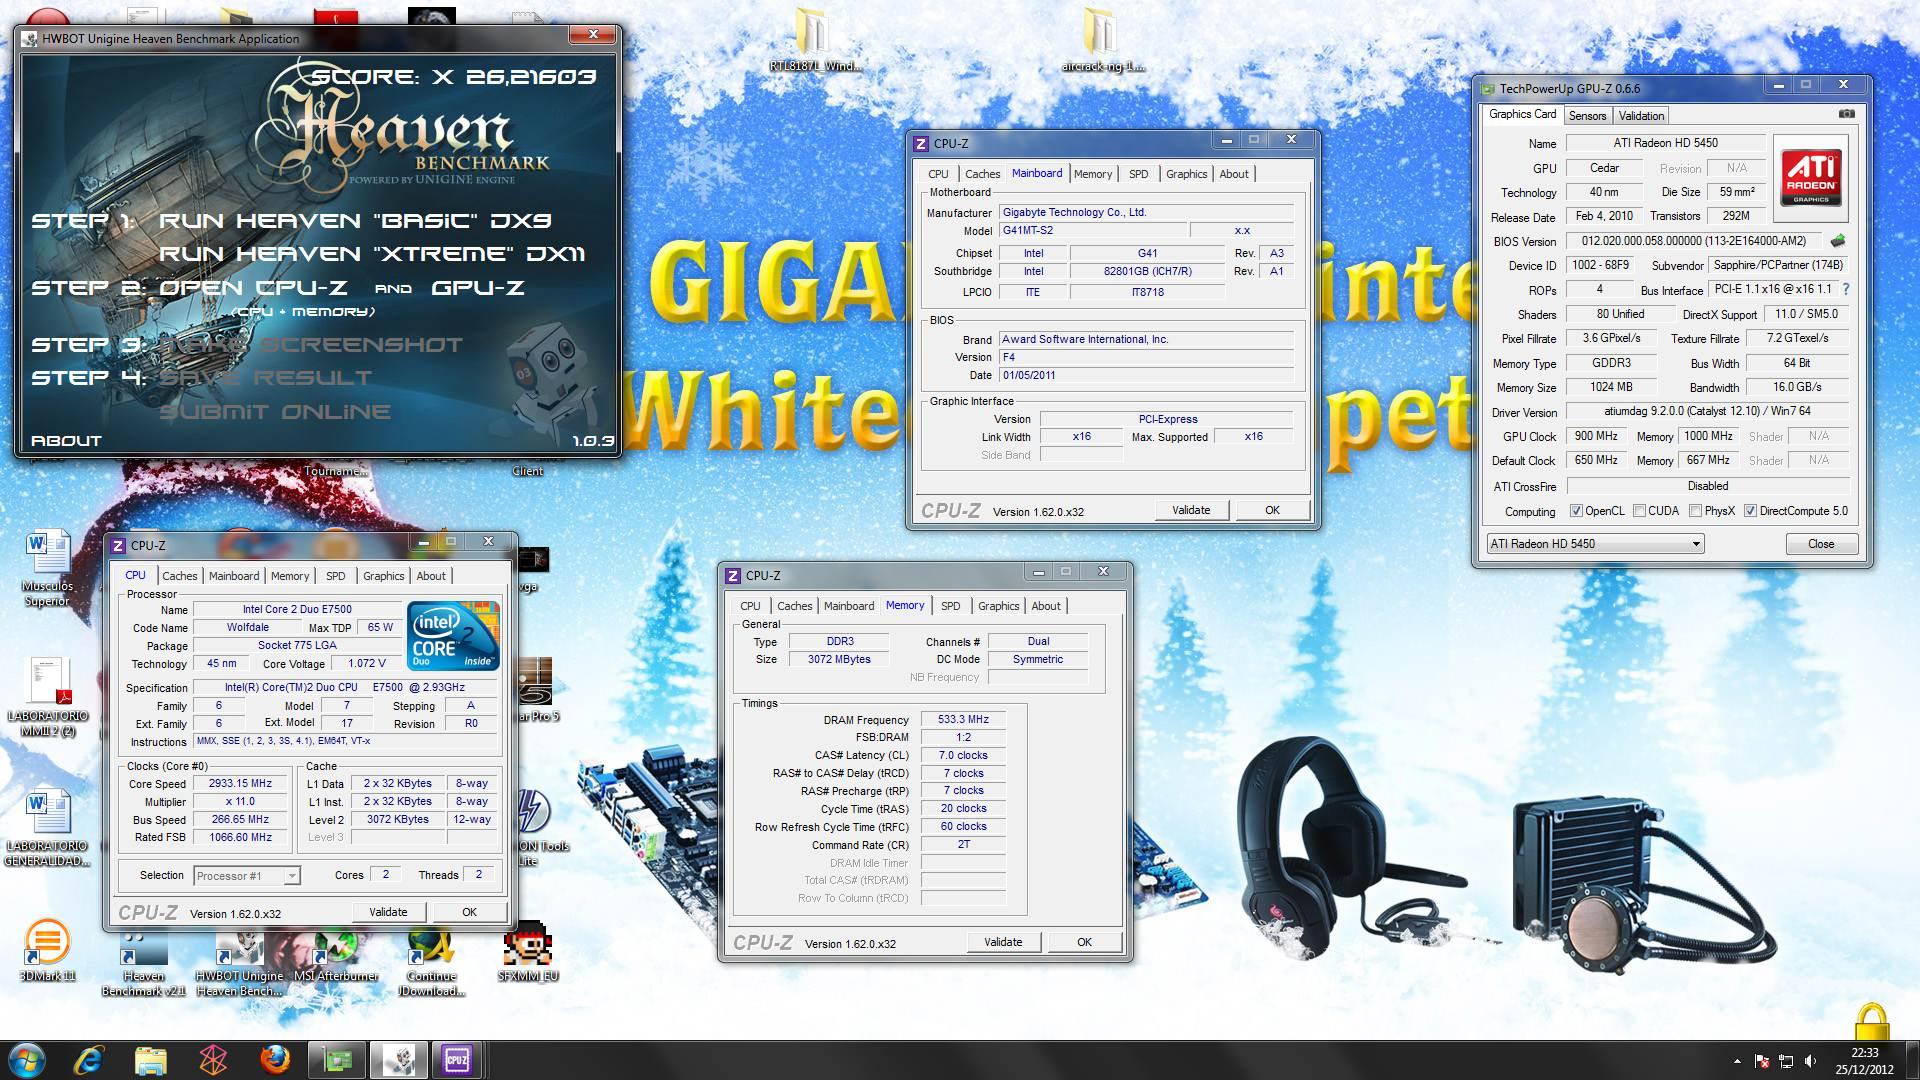Image resolution: width=1920 pixels, height=1080 pixels.
Task: Click the ATI Radeon logo in GPU-Z
Action: pyautogui.click(x=1810, y=178)
